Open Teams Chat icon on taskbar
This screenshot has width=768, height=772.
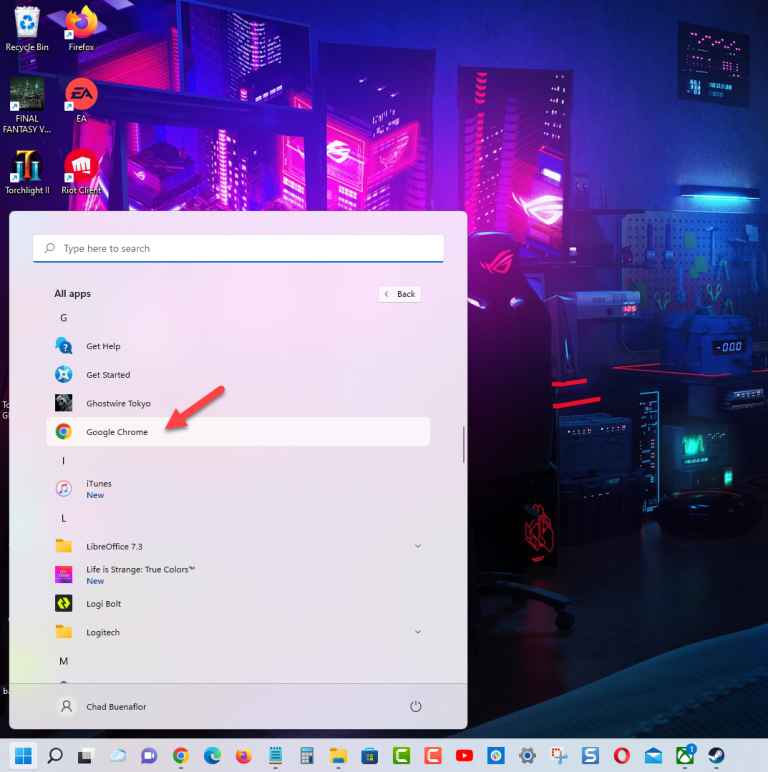pos(149,755)
